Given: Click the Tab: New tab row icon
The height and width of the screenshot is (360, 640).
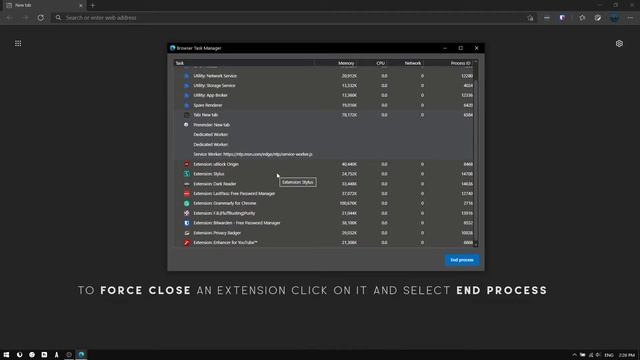Looking at the screenshot, I should [187, 115].
